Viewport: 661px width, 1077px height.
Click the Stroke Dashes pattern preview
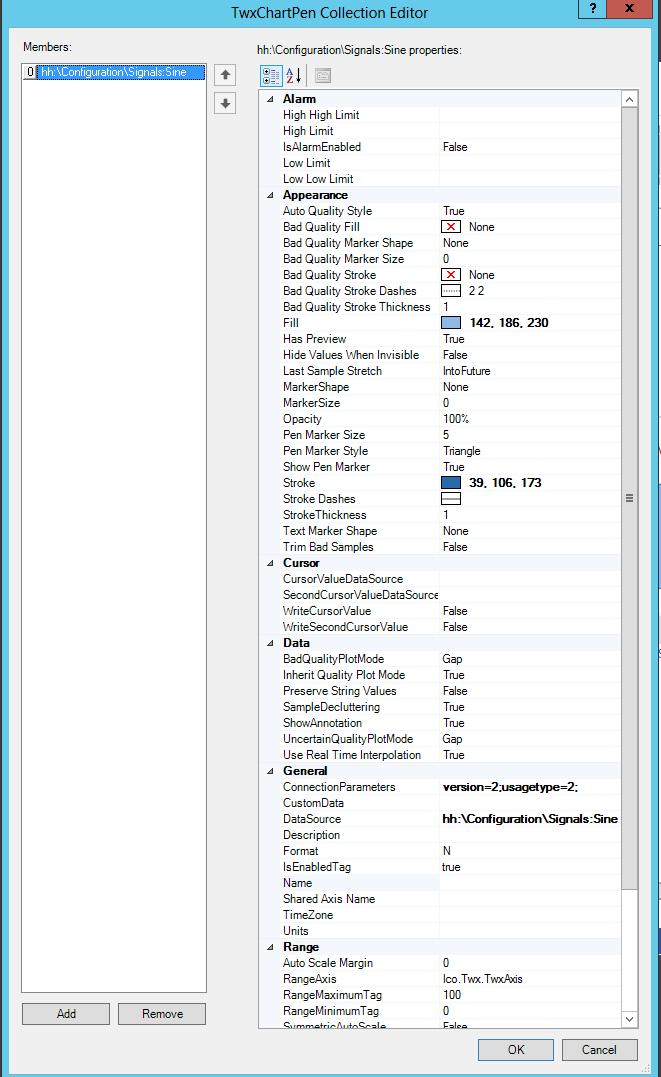(451, 499)
